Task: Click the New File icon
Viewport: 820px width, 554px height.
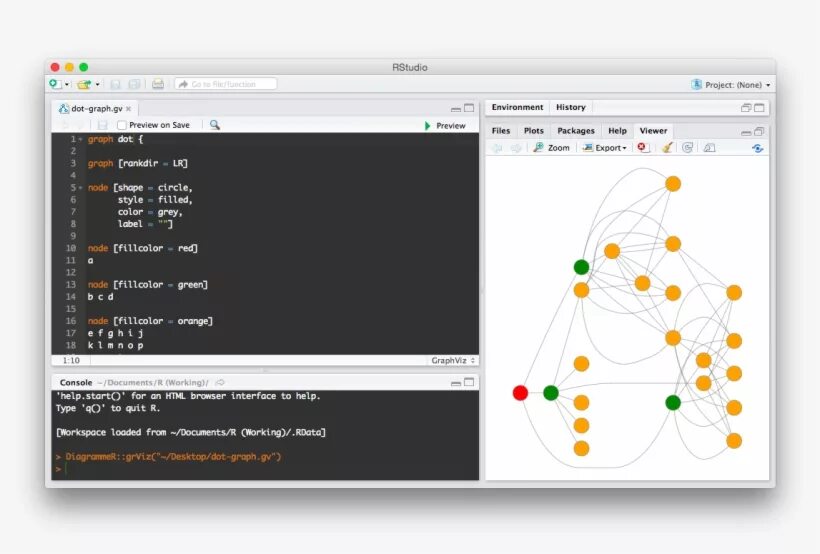Action: 55,84
